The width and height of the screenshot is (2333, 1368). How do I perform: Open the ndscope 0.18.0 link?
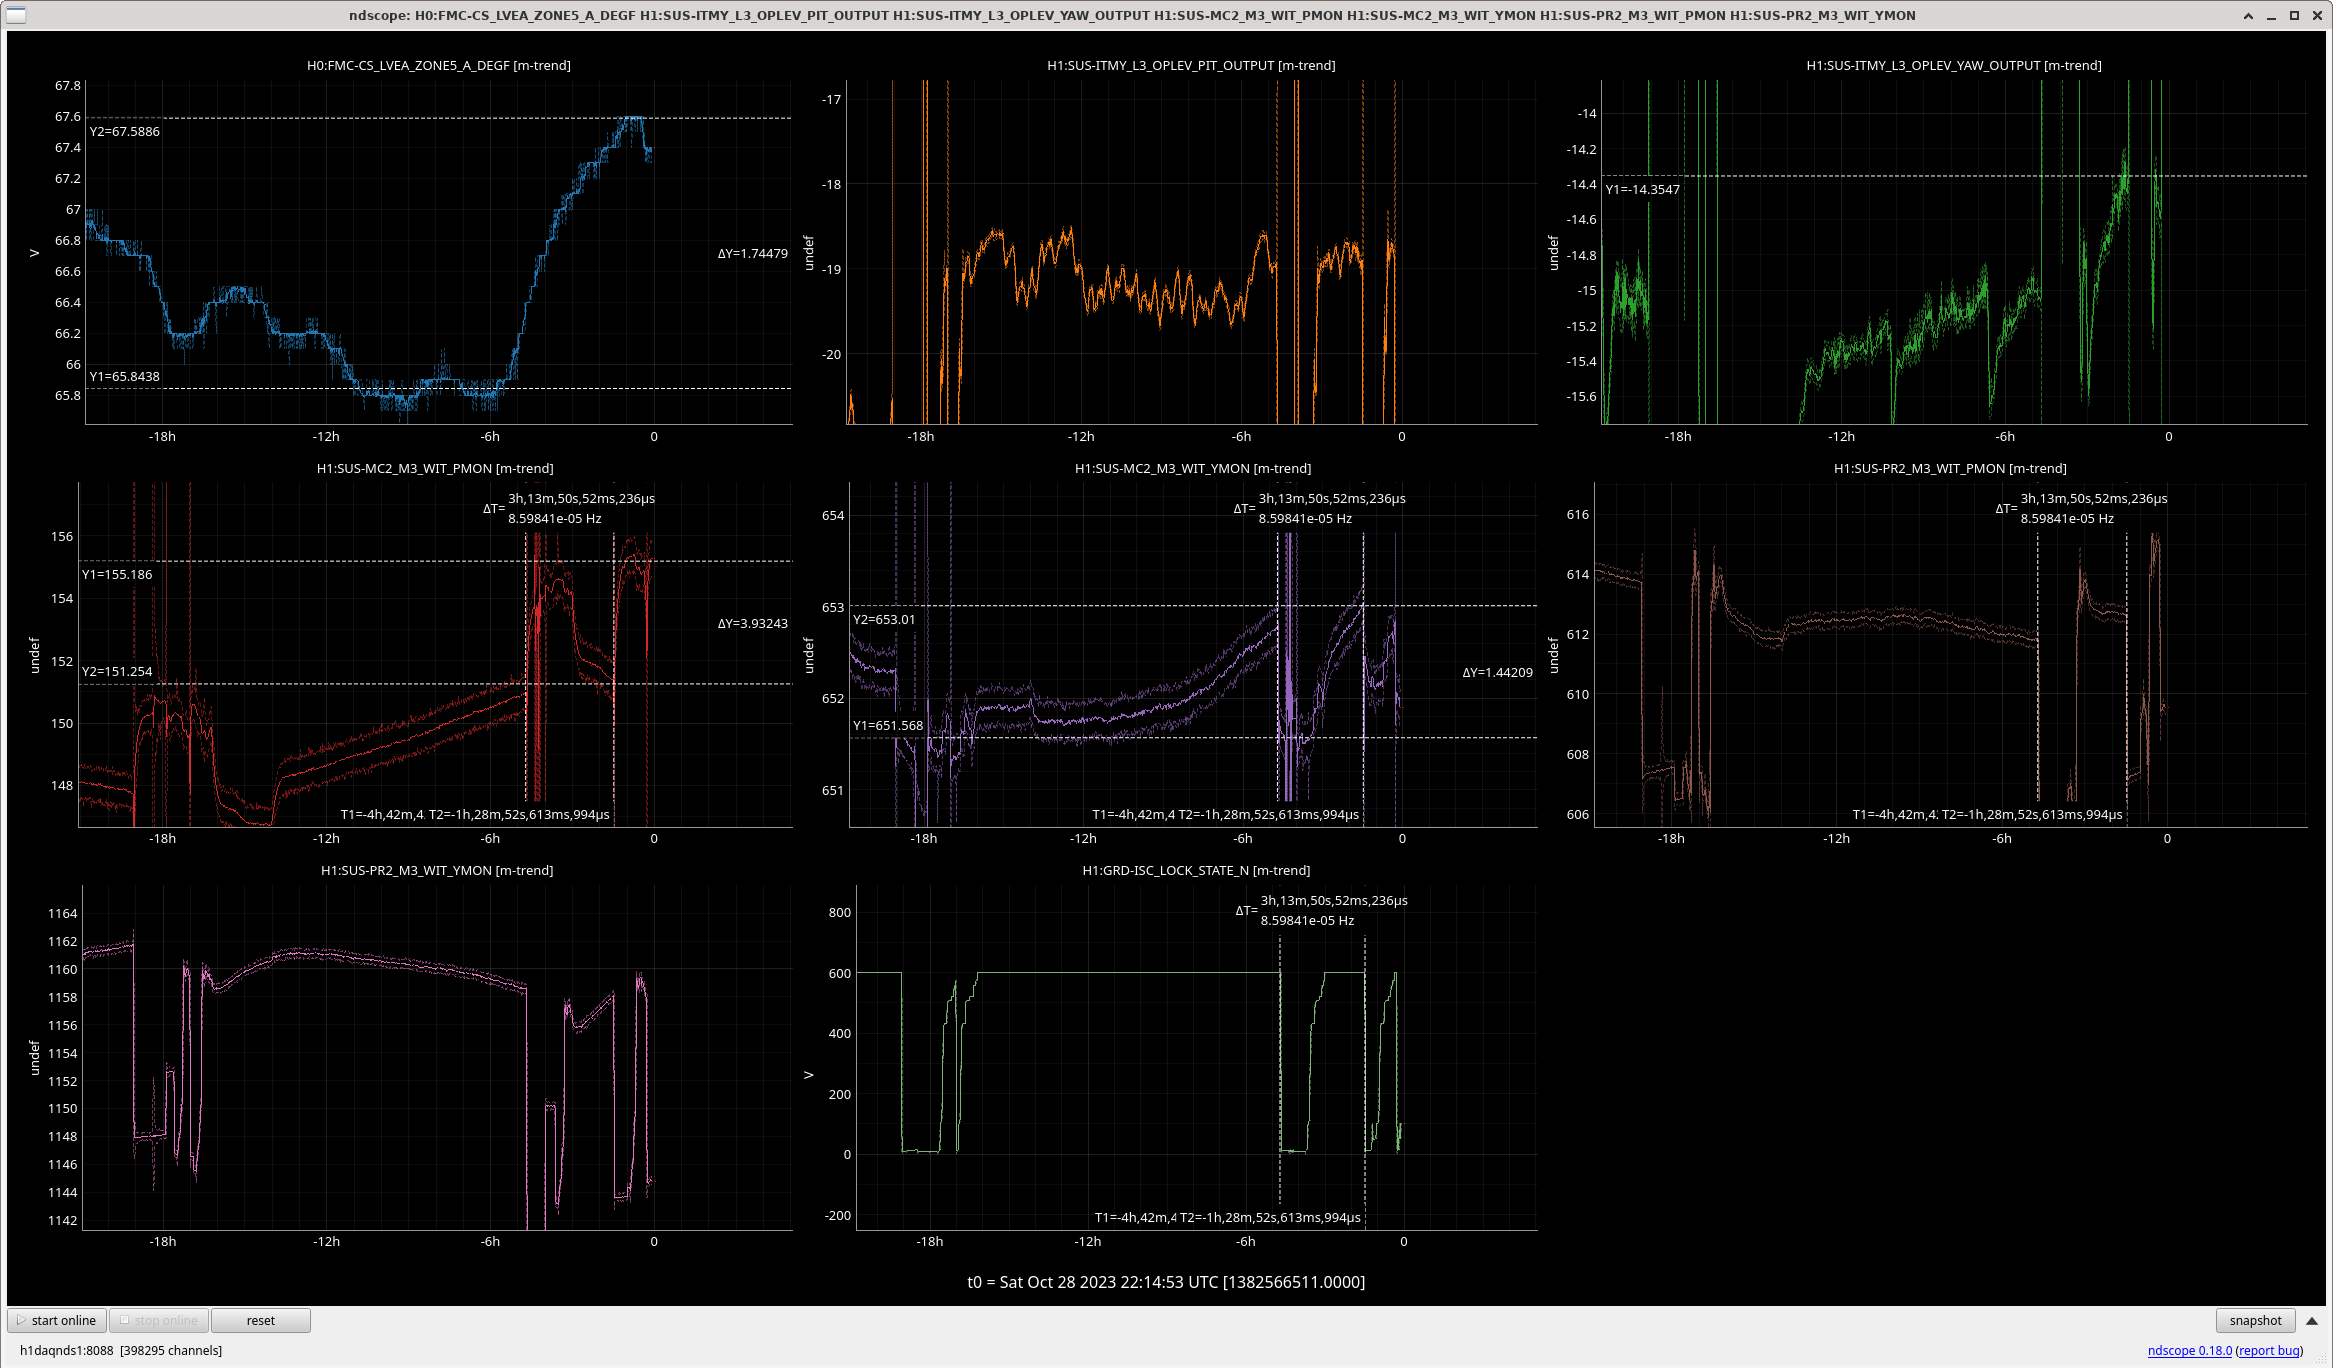click(2189, 1350)
